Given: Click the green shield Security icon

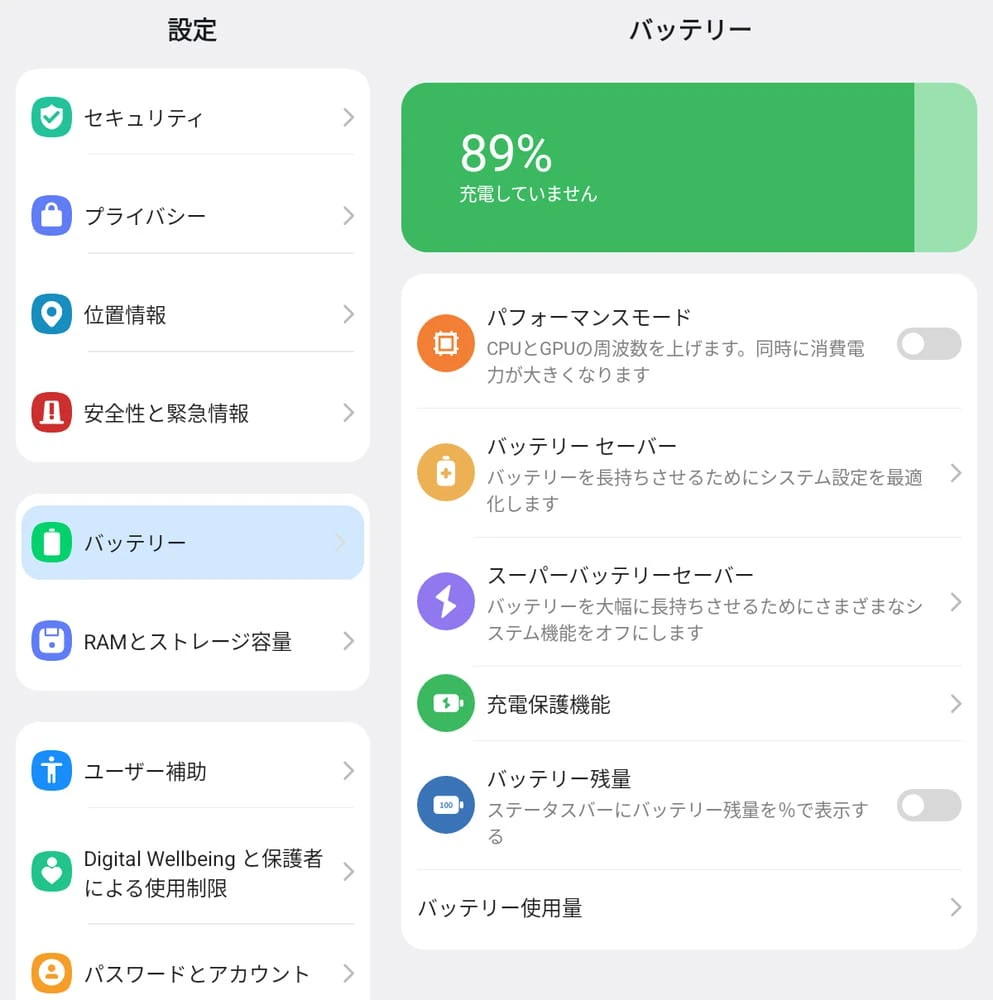Looking at the screenshot, I should [x=51, y=117].
